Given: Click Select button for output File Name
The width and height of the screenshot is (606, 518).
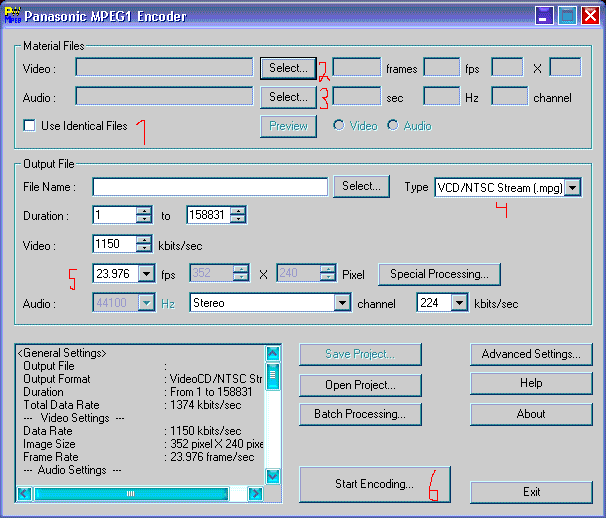Looking at the screenshot, I should click(x=361, y=186).
